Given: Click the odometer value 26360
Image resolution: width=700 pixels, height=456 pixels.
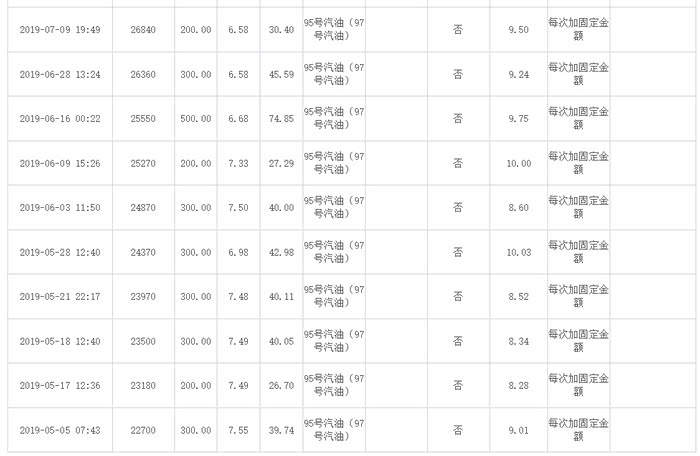Looking at the screenshot, I should (145, 74).
